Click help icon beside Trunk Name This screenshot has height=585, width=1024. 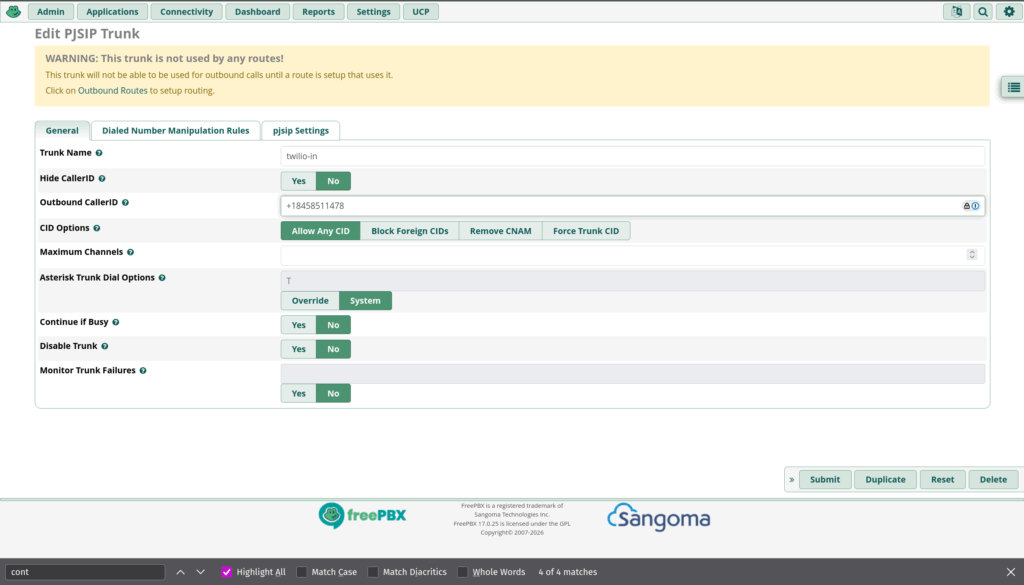(x=99, y=153)
